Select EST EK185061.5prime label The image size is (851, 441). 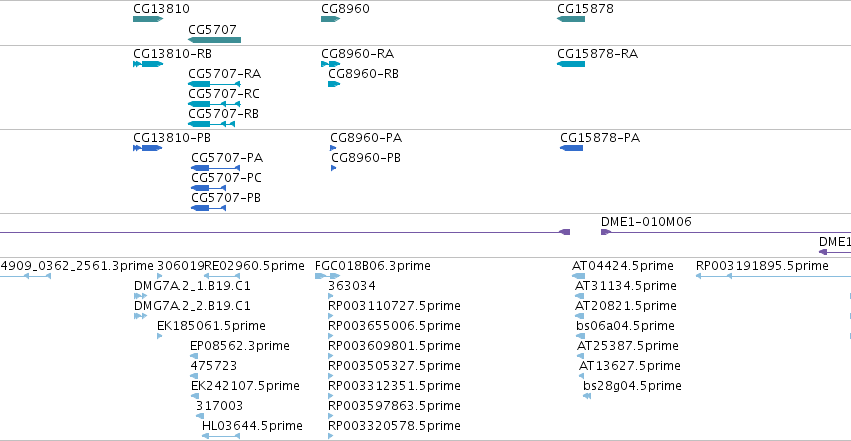[x=211, y=326]
